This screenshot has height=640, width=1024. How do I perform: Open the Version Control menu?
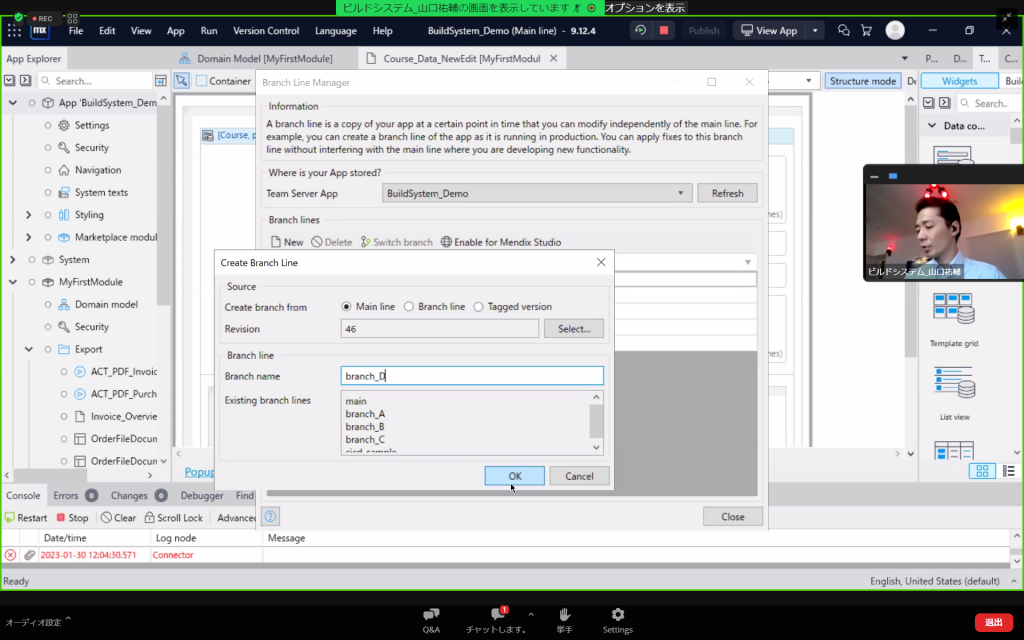pyautogui.click(x=265, y=31)
